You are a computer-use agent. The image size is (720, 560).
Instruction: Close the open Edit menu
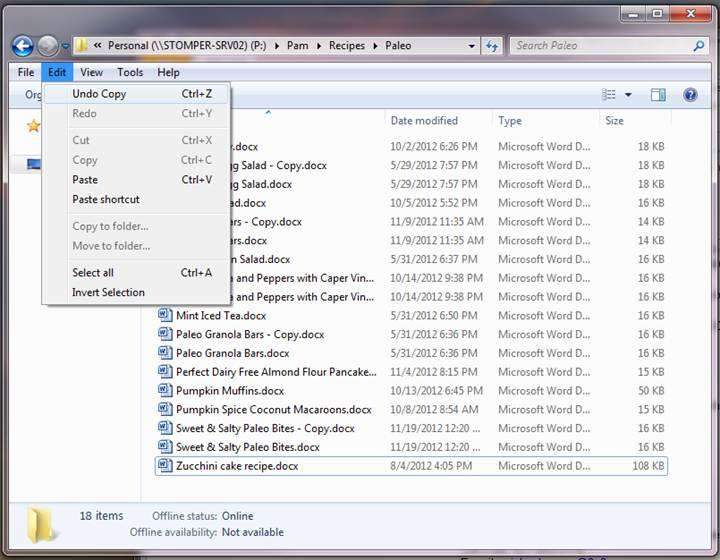[57, 72]
